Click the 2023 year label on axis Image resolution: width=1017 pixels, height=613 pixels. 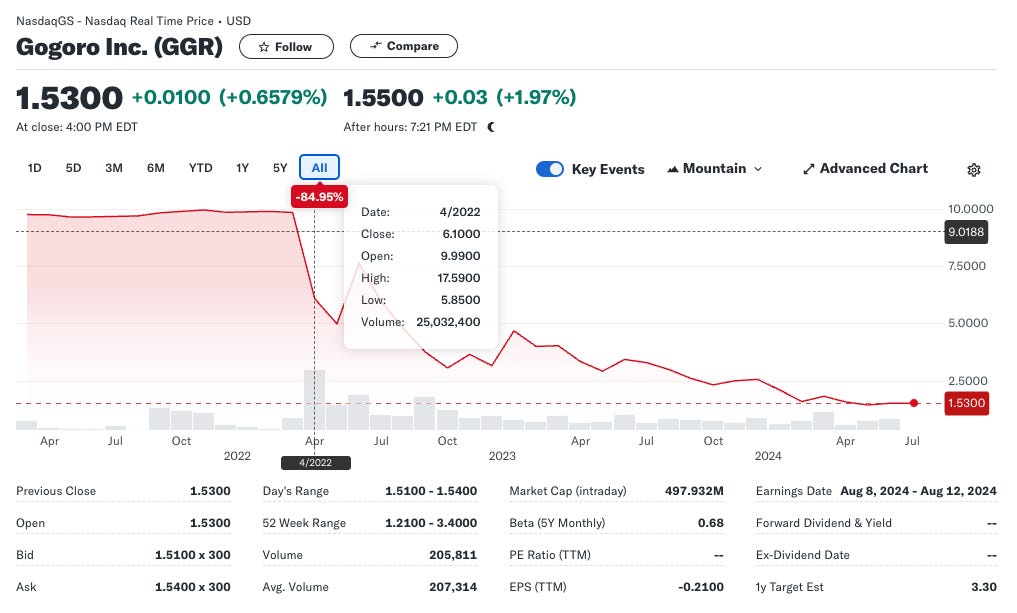[x=502, y=456]
